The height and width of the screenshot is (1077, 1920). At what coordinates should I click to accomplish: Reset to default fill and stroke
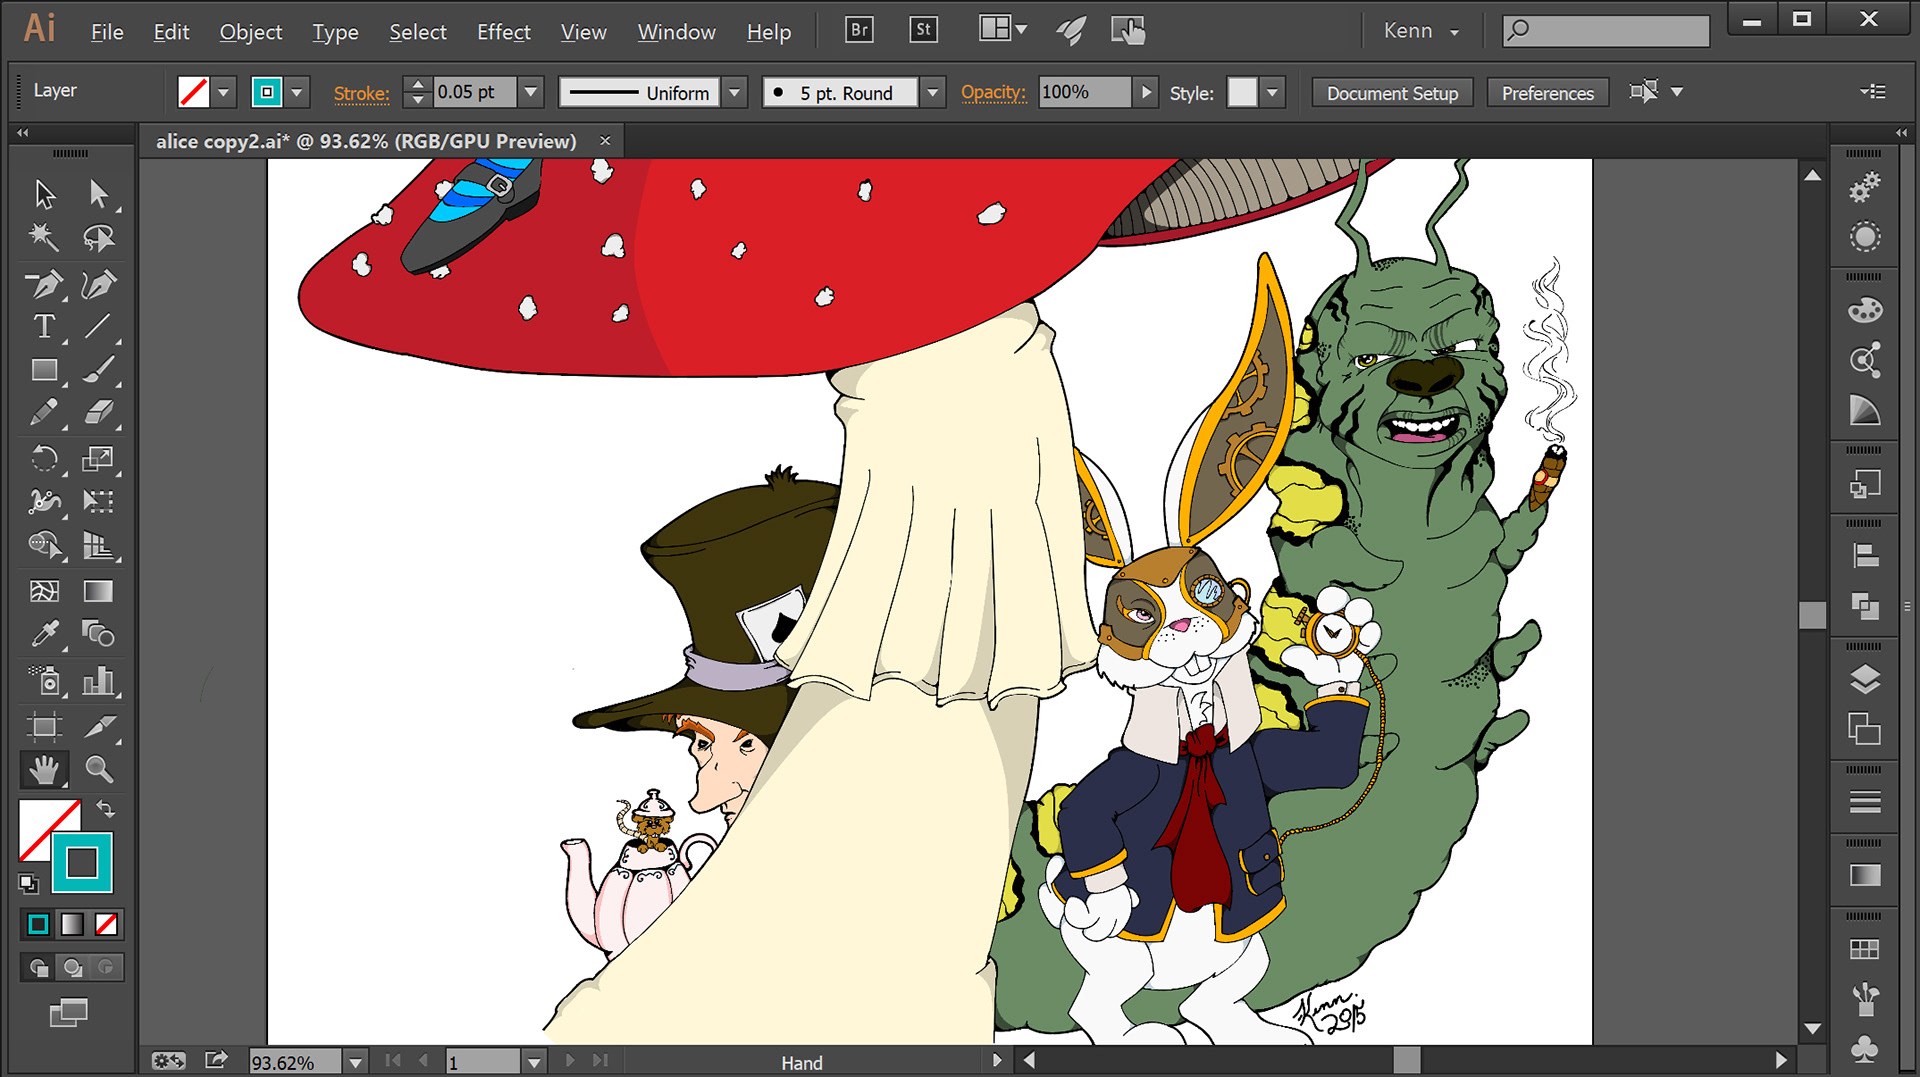coord(28,883)
